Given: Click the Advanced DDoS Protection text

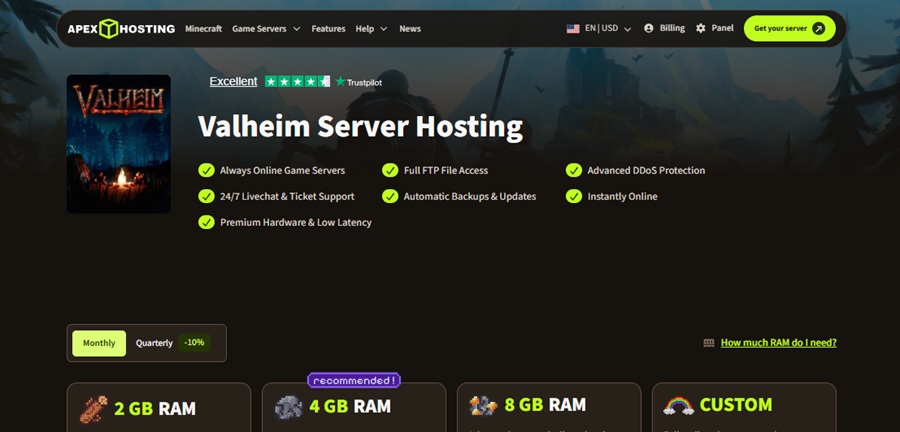Looking at the screenshot, I should click(646, 170).
